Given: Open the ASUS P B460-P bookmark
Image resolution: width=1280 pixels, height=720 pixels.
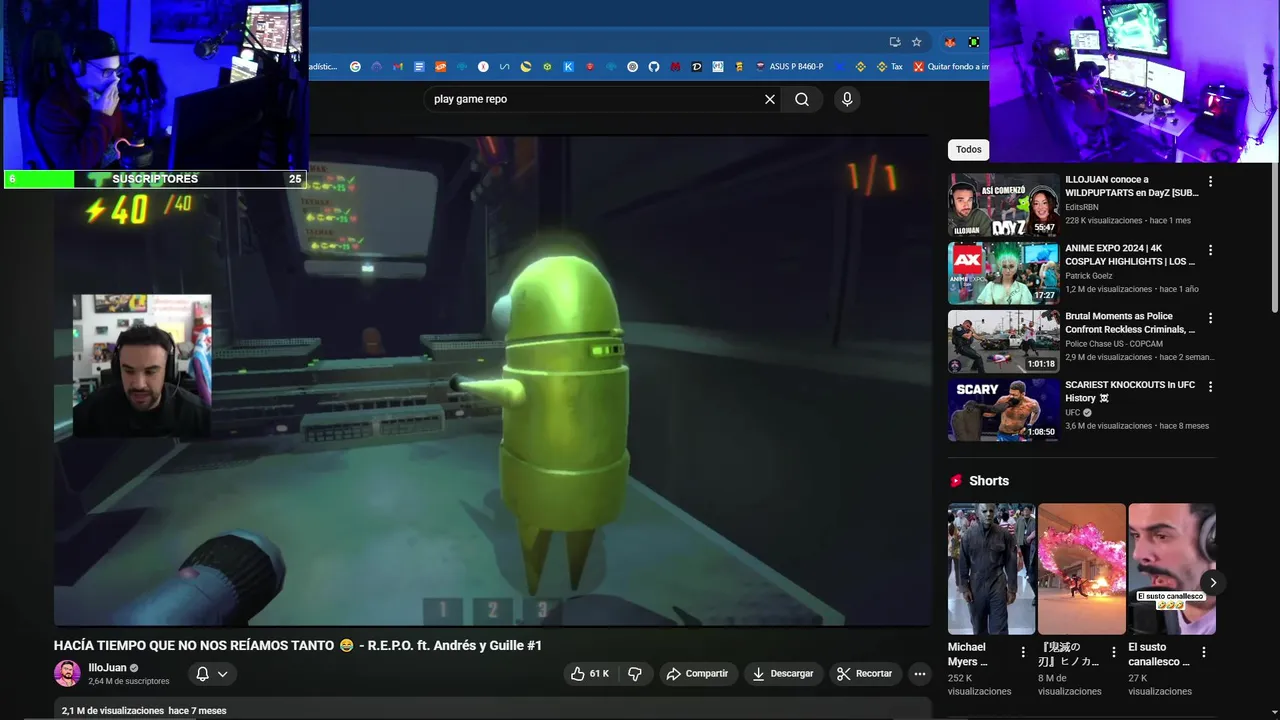Looking at the screenshot, I should (x=789, y=67).
